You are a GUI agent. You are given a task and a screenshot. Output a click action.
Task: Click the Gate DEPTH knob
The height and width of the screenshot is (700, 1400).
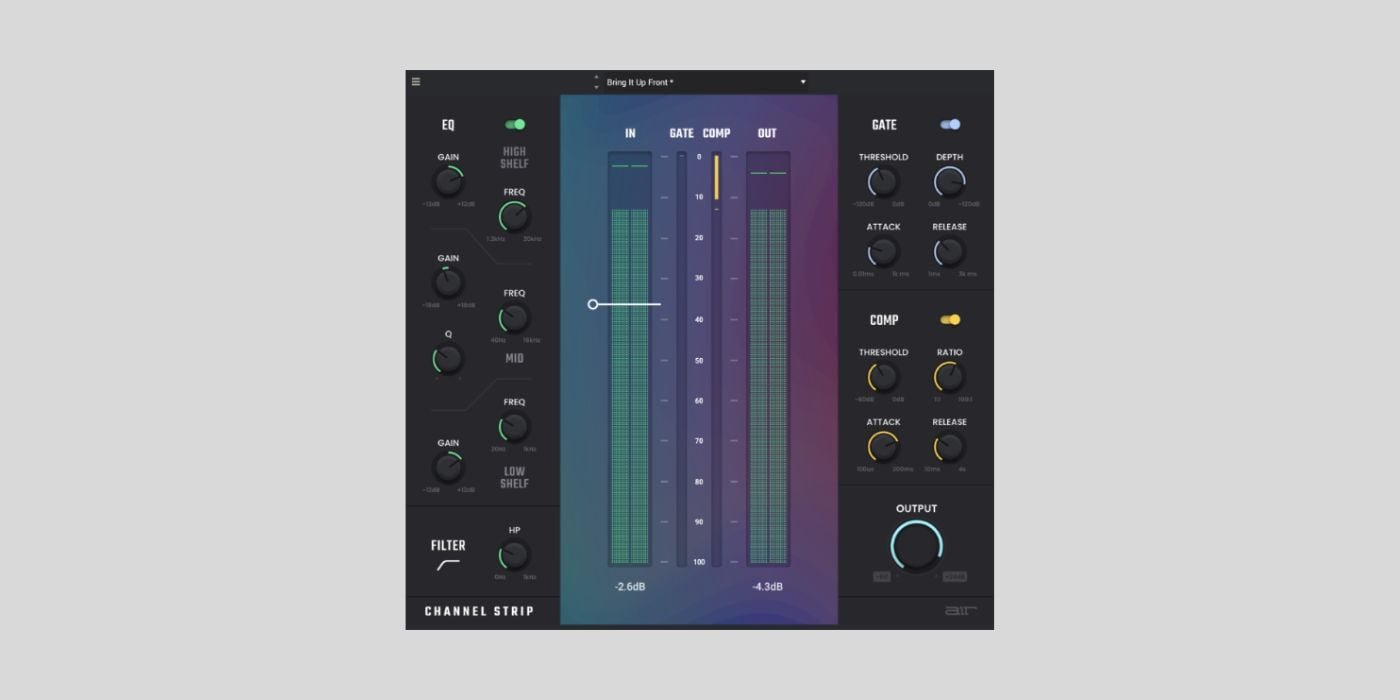pos(949,183)
